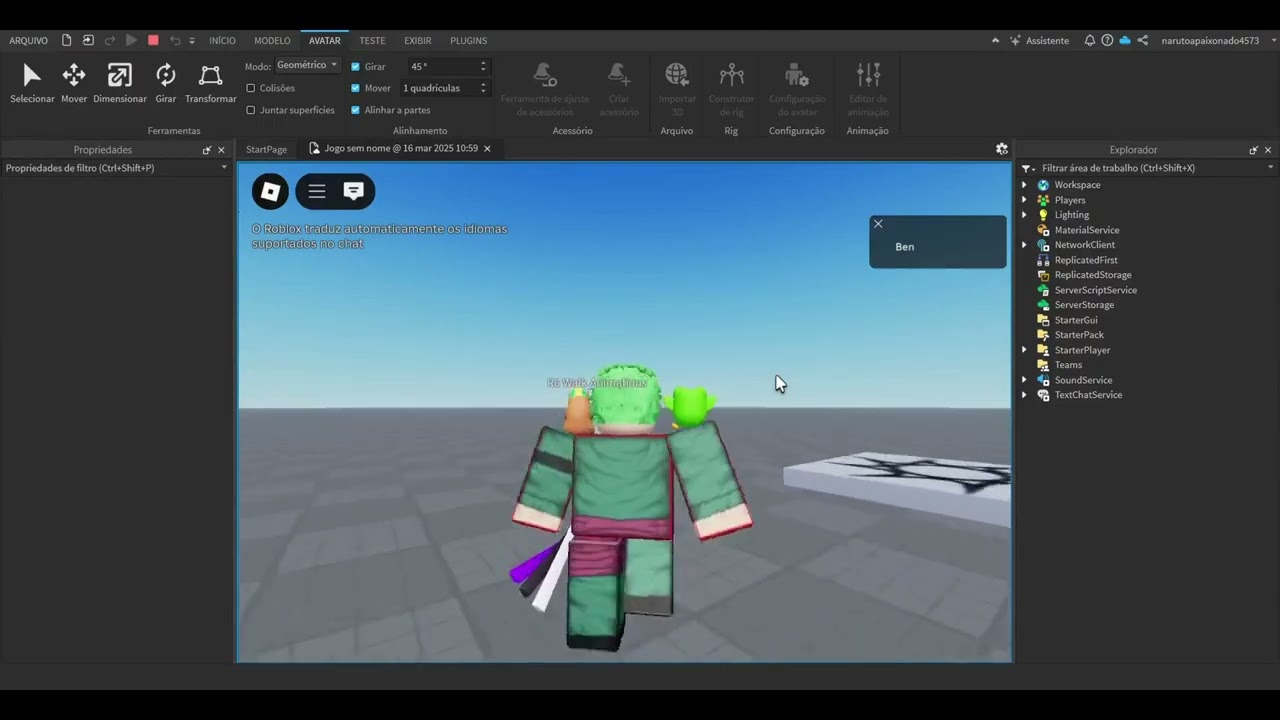Activate the Transformar tool
Image resolution: width=1280 pixels, height=720 pixels.
click(211, 83)
